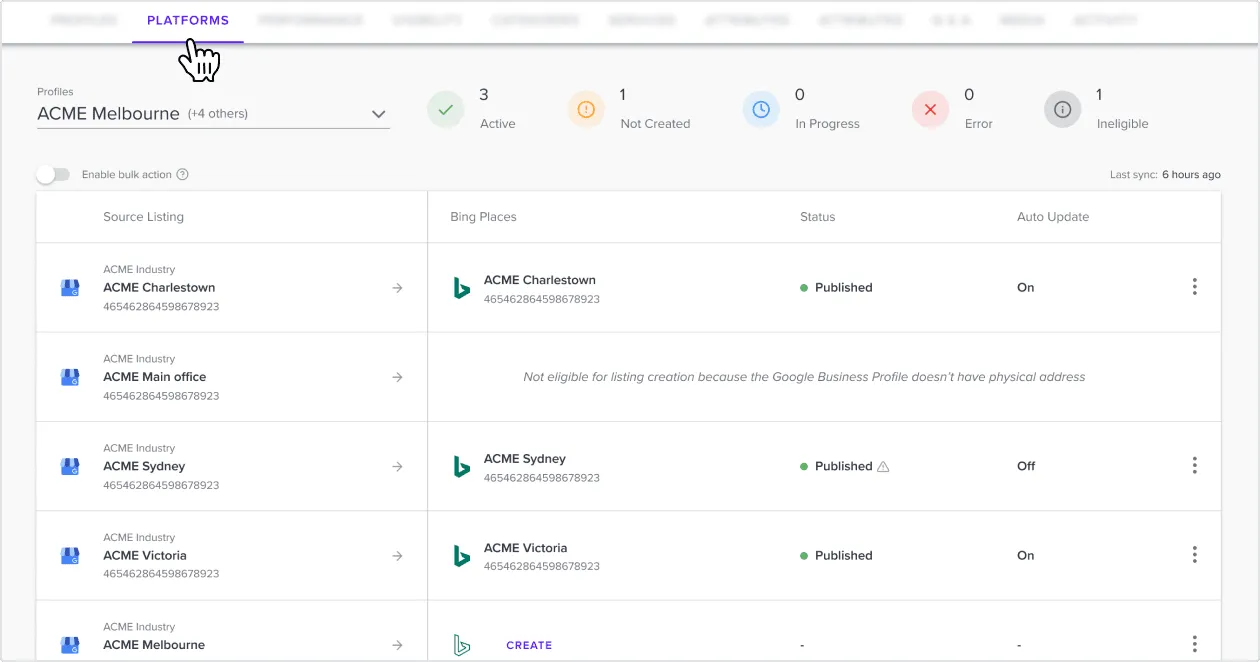Click the ID number under source ACME Main office
The height and width of the screenshot is (662, 1260).
tap(161, 396)
